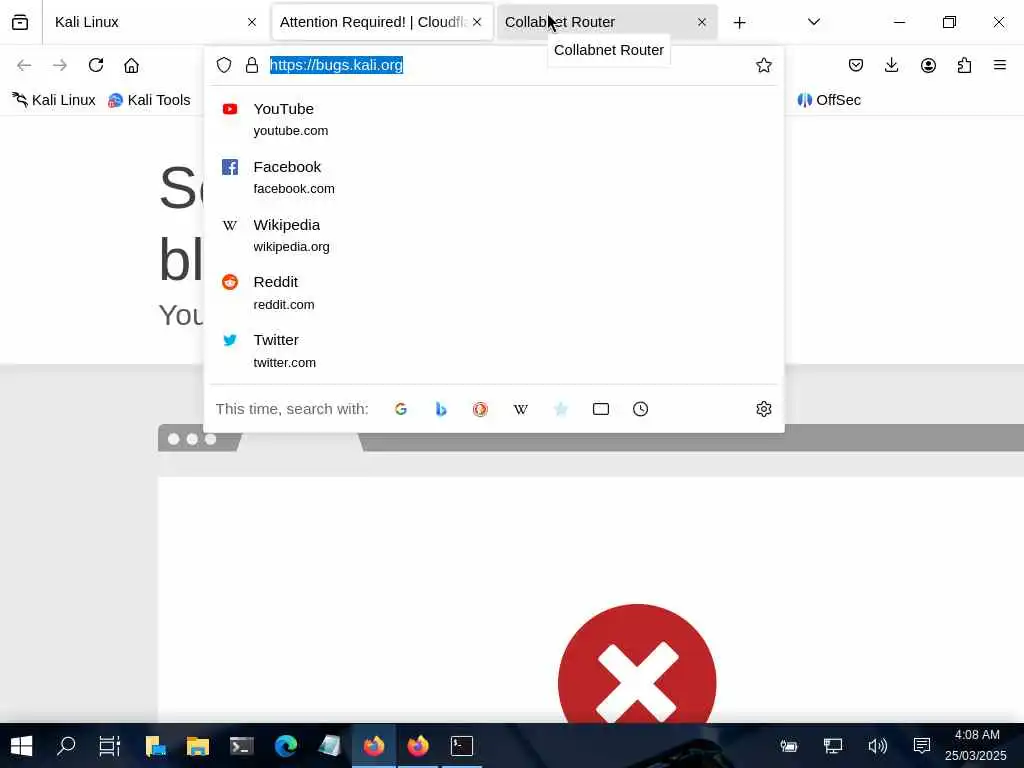Open the Firefox home page
The width and height of the screenshot is (1024, 768).
pos(131,65)
